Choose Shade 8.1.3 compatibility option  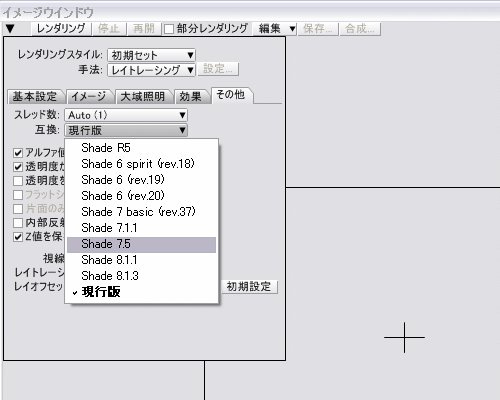pos(142,276)
